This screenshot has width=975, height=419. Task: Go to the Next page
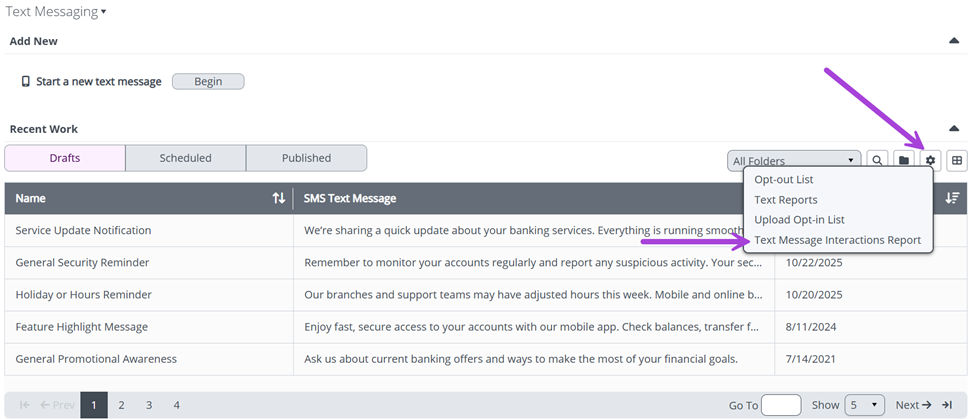coord(913,405)
